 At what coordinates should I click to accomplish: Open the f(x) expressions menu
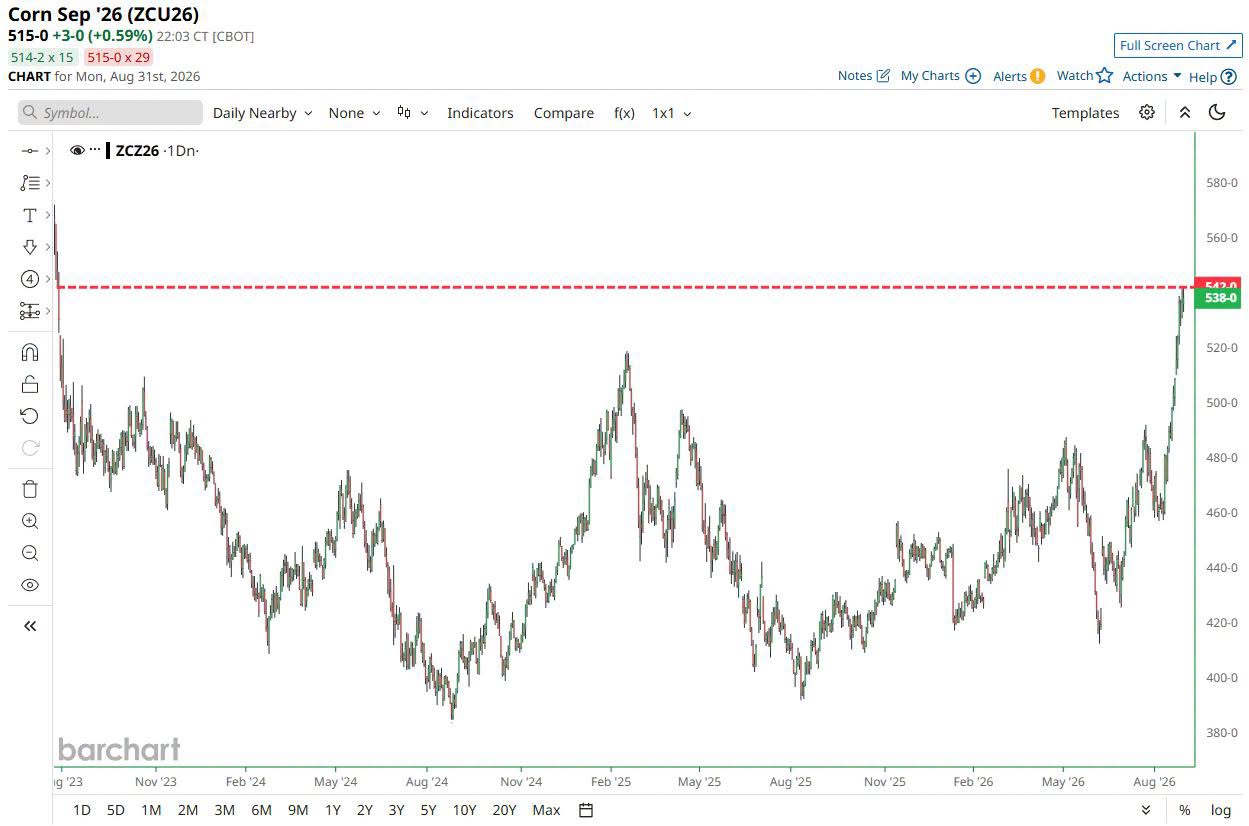[x=624, y=113]
